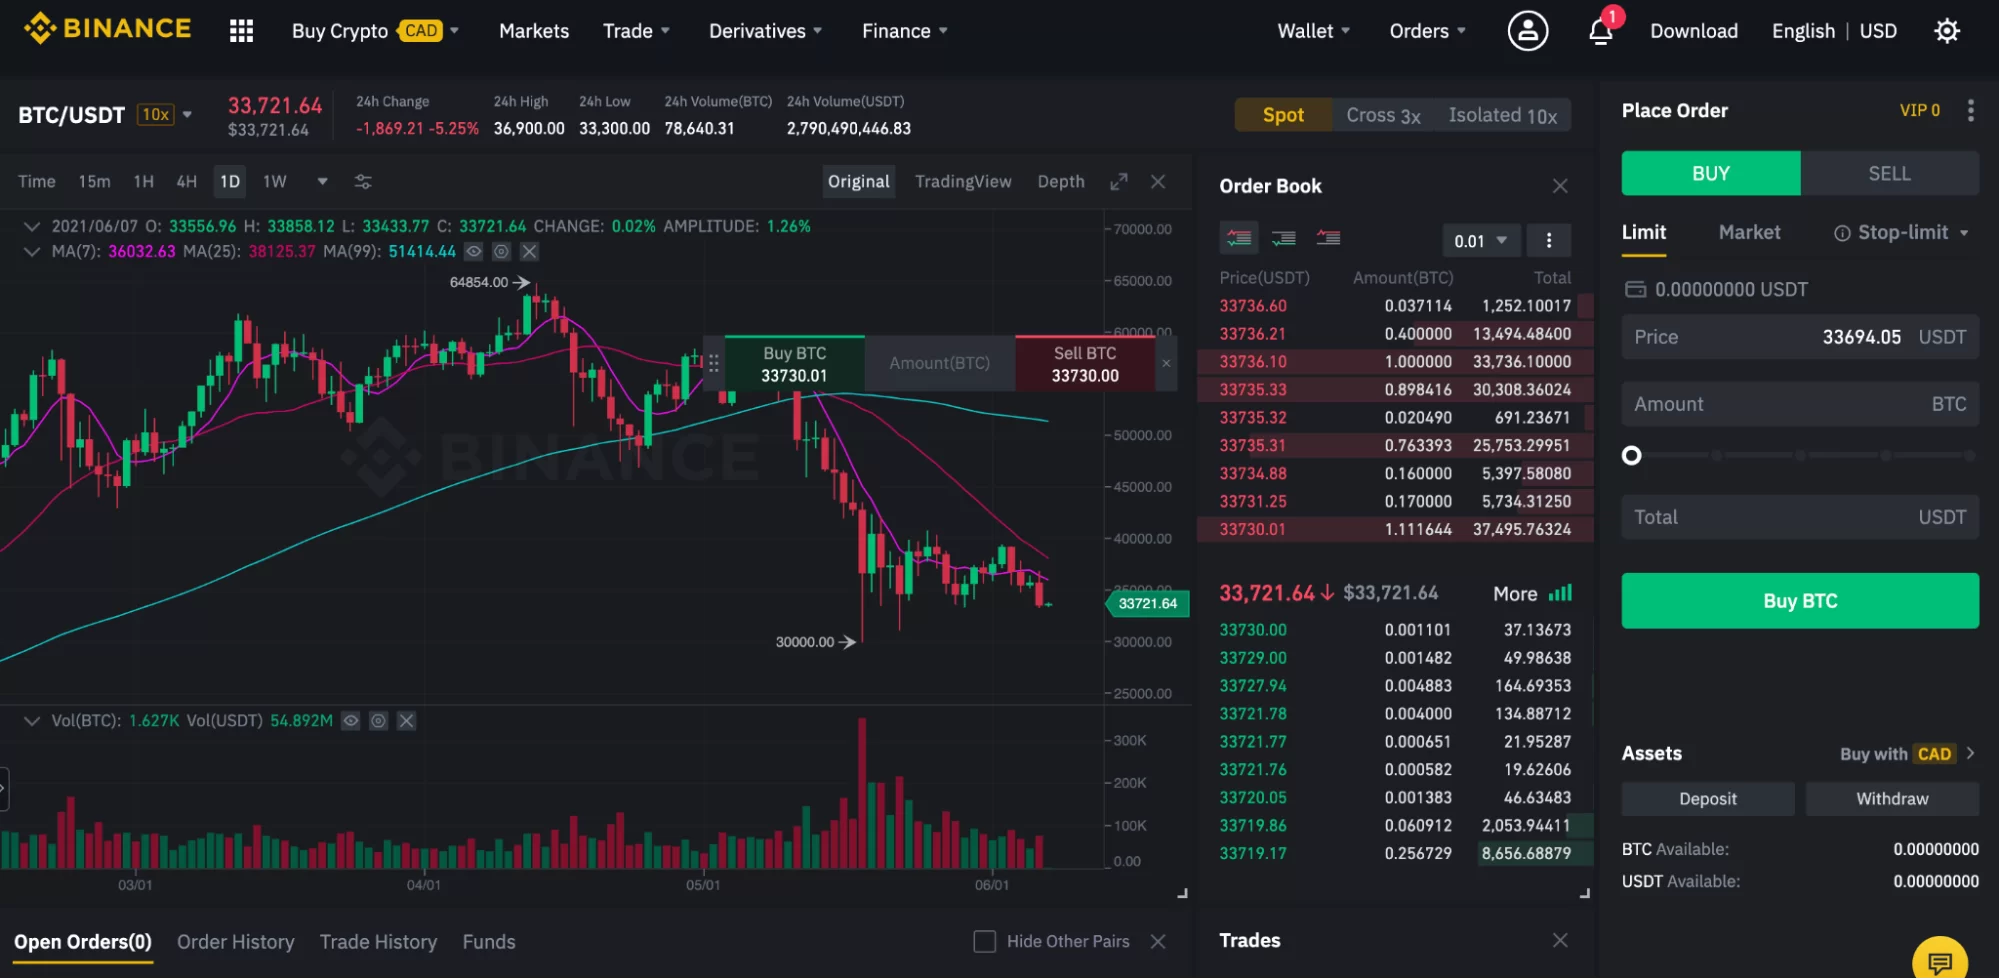Switch to SELL side

click(x=1889, y=174)
